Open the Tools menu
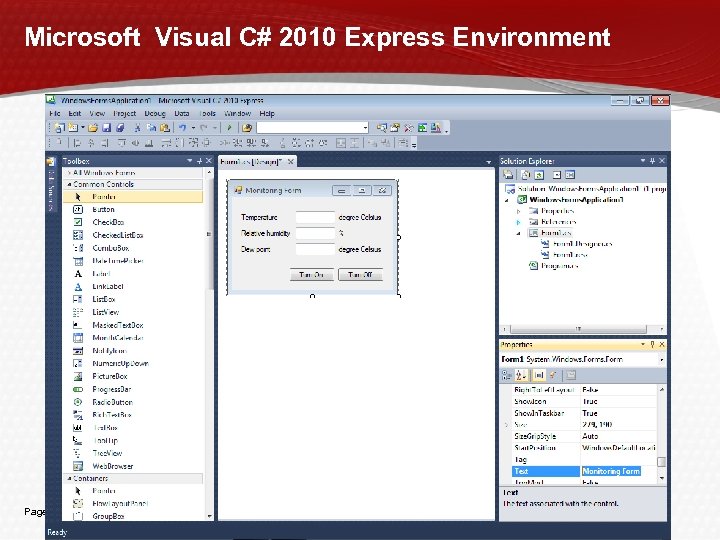The height and width of the screenshot is (540, 720). click(x=207, y=113)
